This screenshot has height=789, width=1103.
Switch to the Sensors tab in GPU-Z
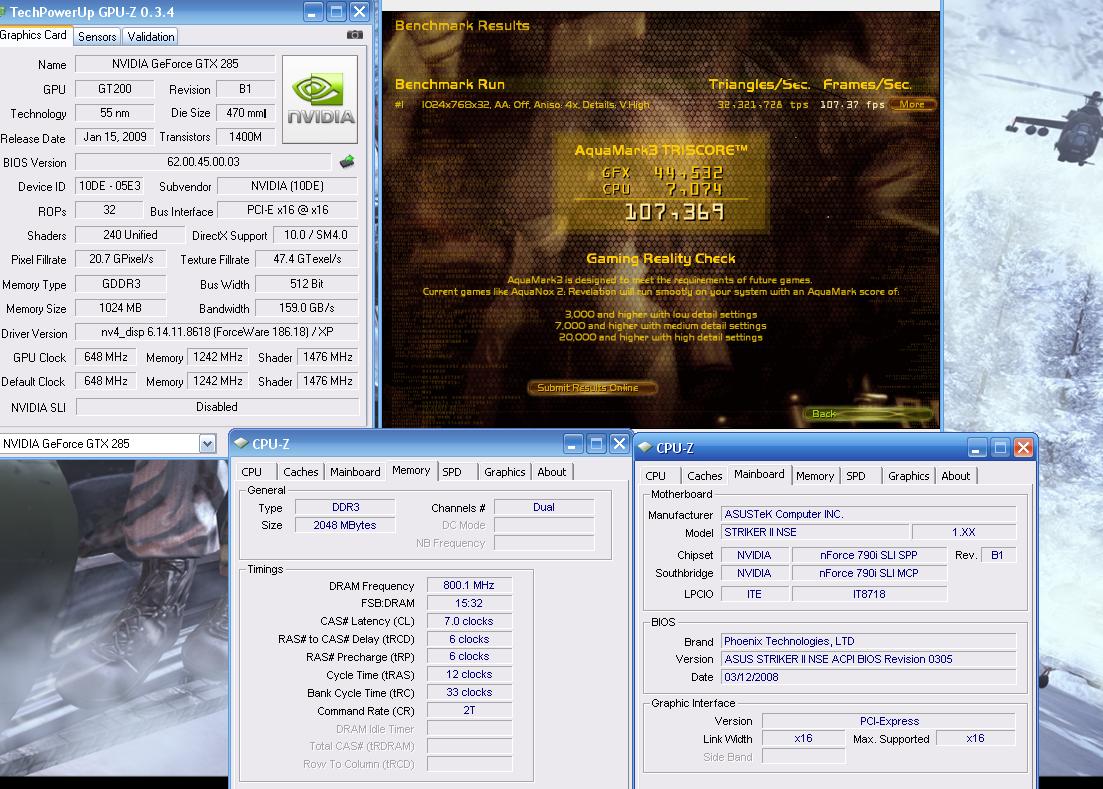(97, 37)
